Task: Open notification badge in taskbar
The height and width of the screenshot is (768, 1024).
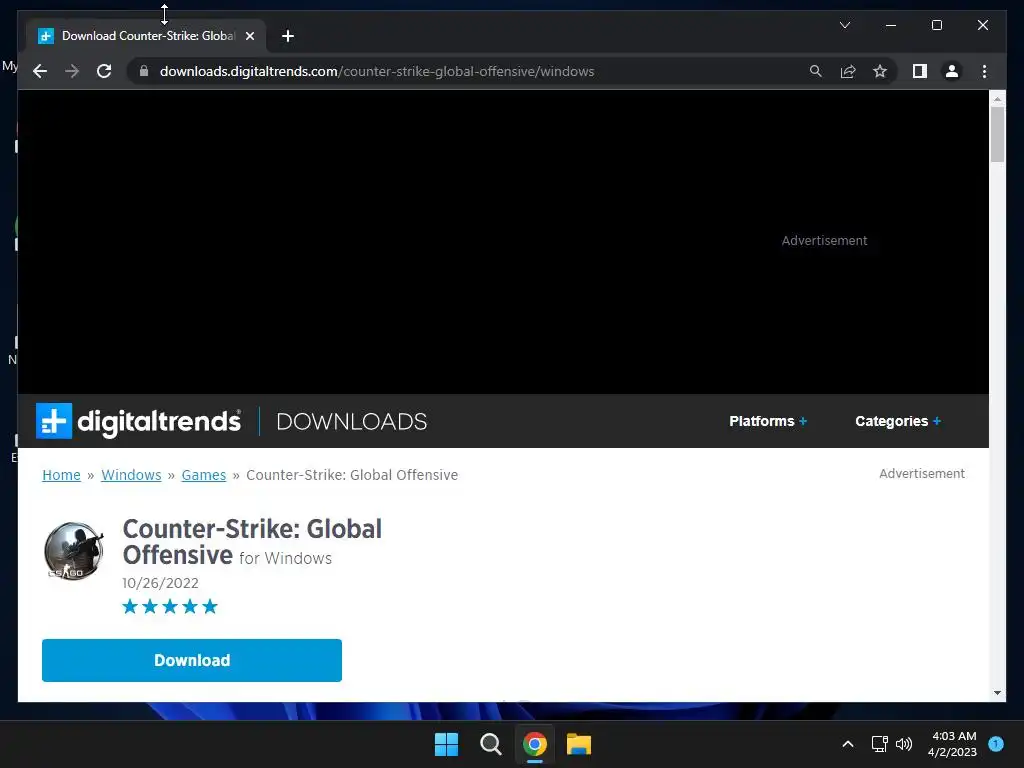Action: (x=996, y=744)
